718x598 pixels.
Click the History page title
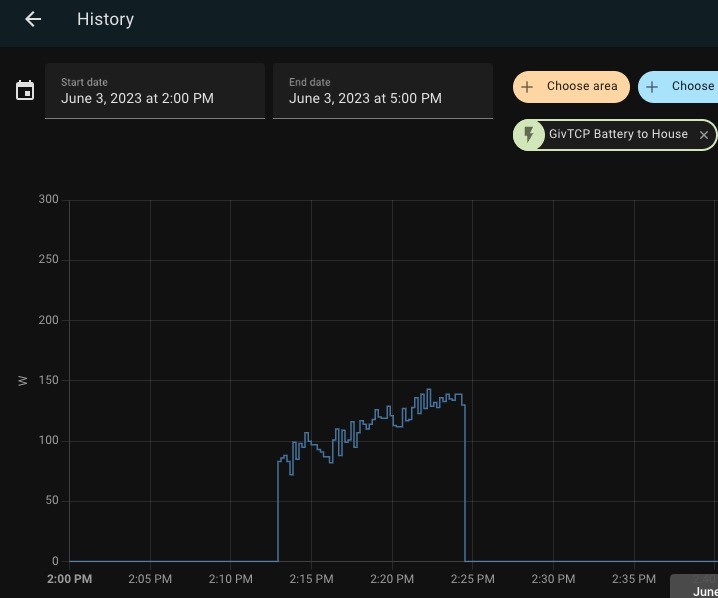(x=105, y=19)
